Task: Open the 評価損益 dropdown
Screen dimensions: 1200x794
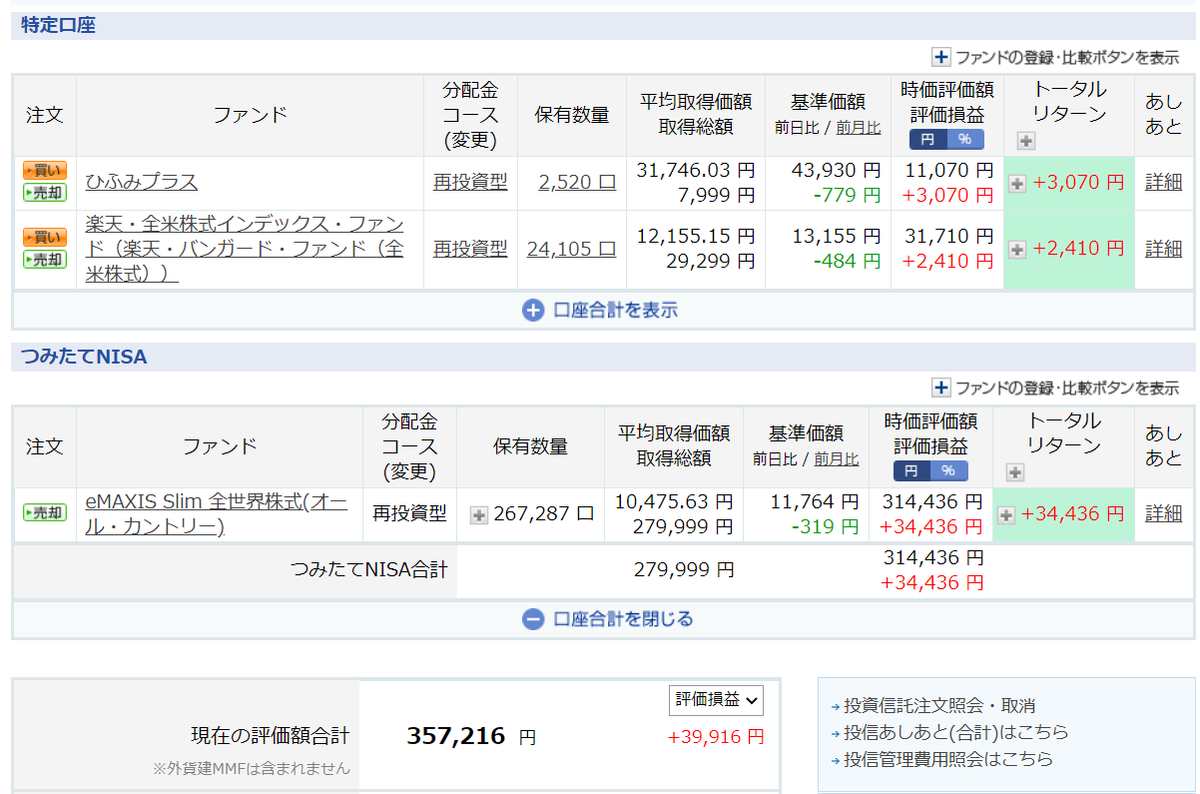Action: click(x=716, y=700)
